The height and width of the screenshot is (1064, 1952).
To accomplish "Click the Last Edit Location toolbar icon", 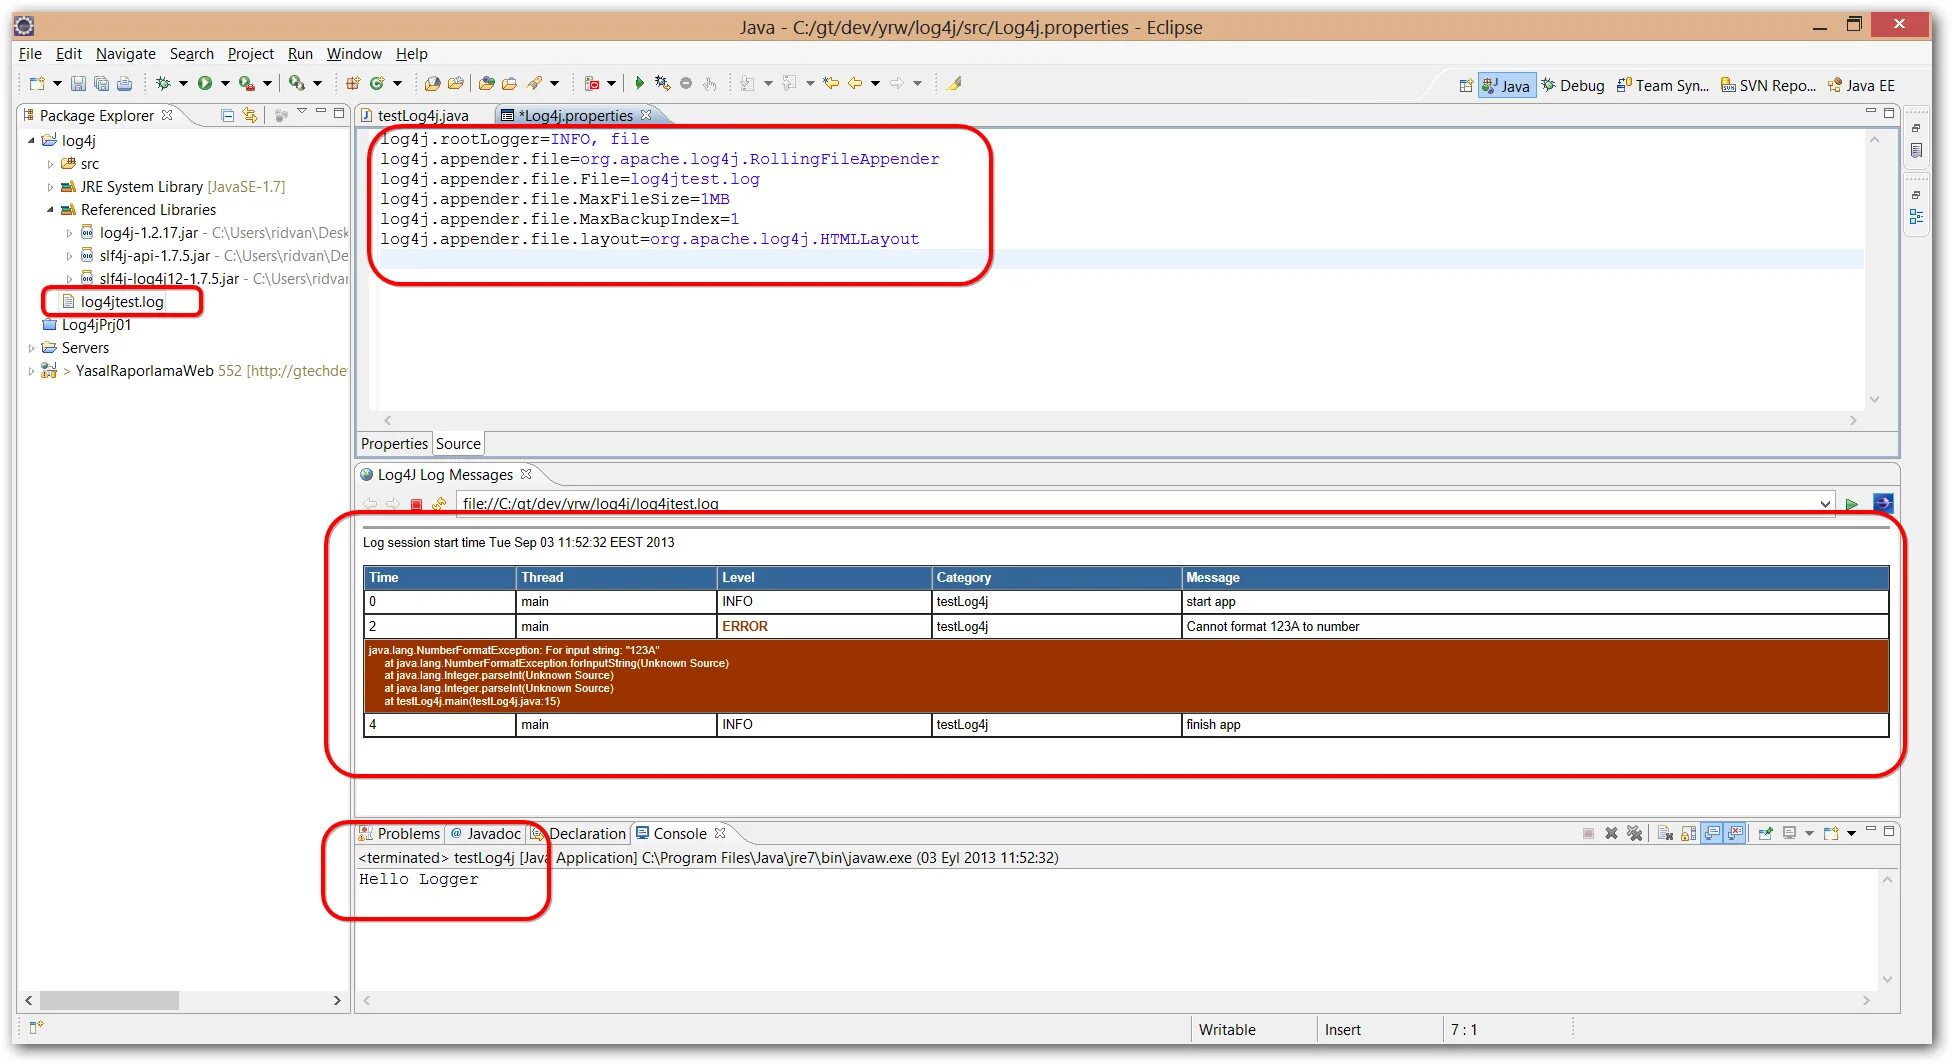I will coord(831,84).
